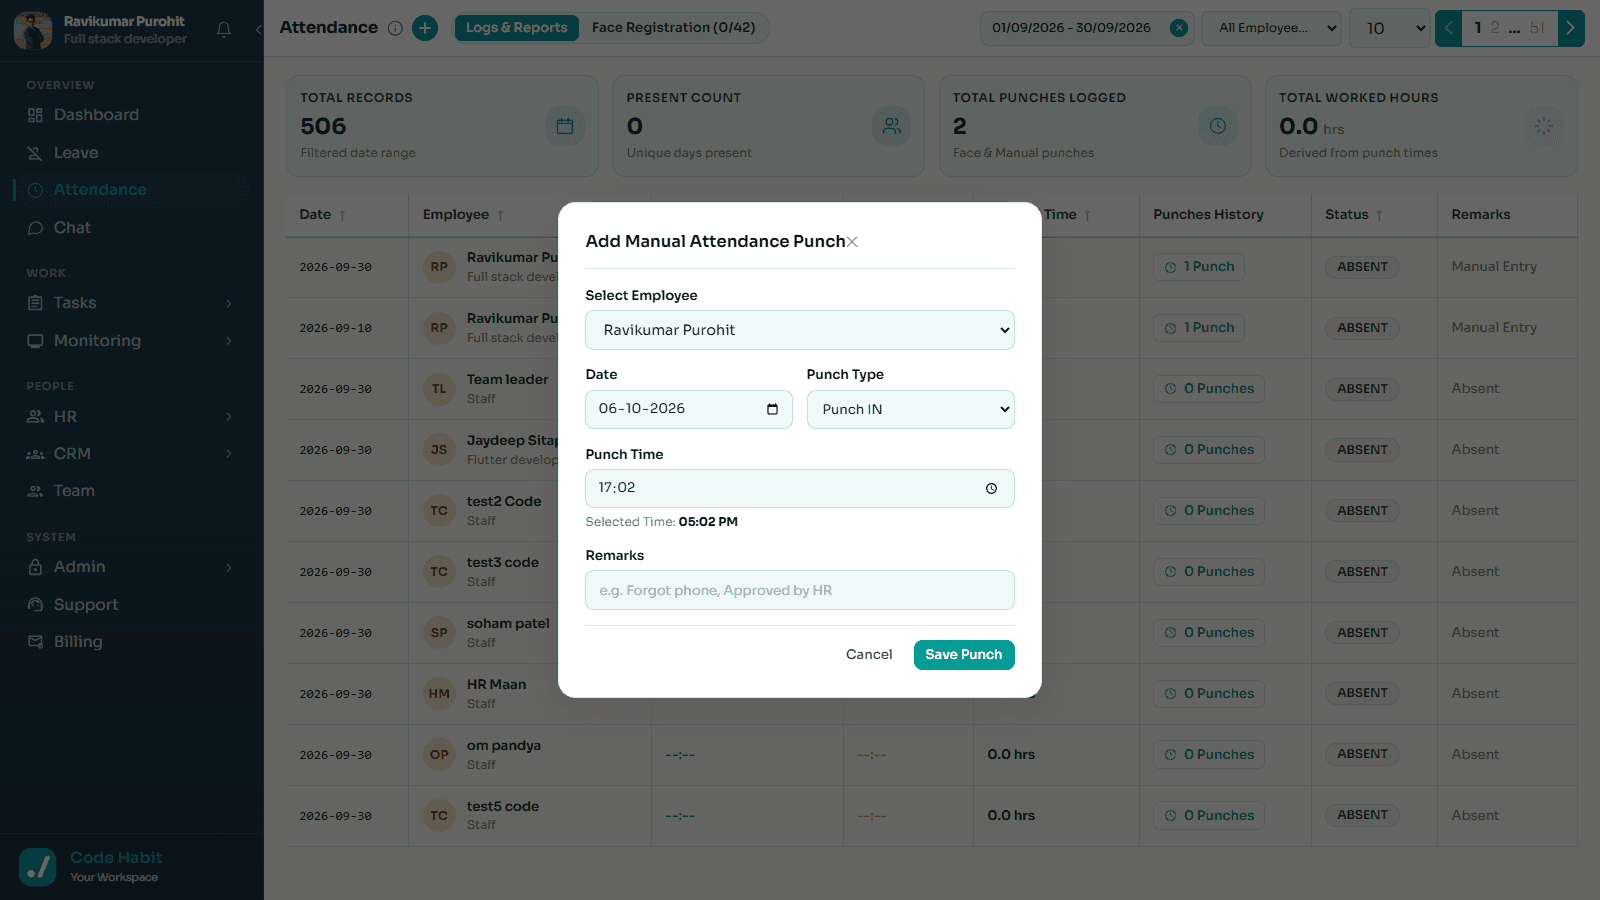Click the clock icon in Punch Time field
Image resolution: width=1600 pixels, height=900 pixels.
pyautogui.click(x=991, y=489)
